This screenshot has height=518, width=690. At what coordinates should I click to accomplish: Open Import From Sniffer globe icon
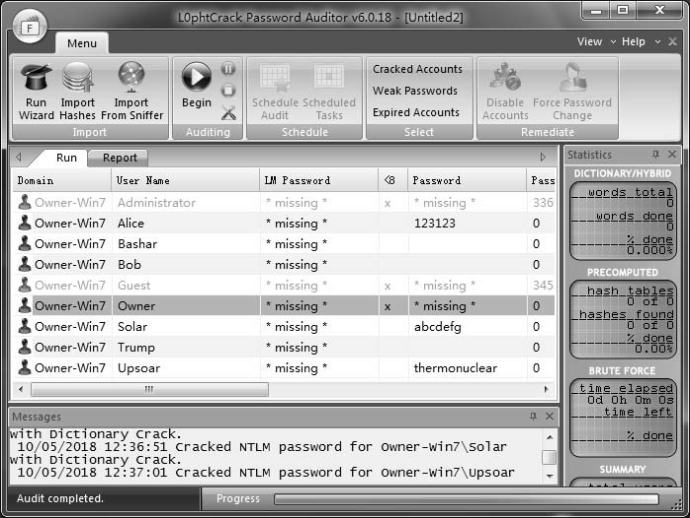pos(131,77)
